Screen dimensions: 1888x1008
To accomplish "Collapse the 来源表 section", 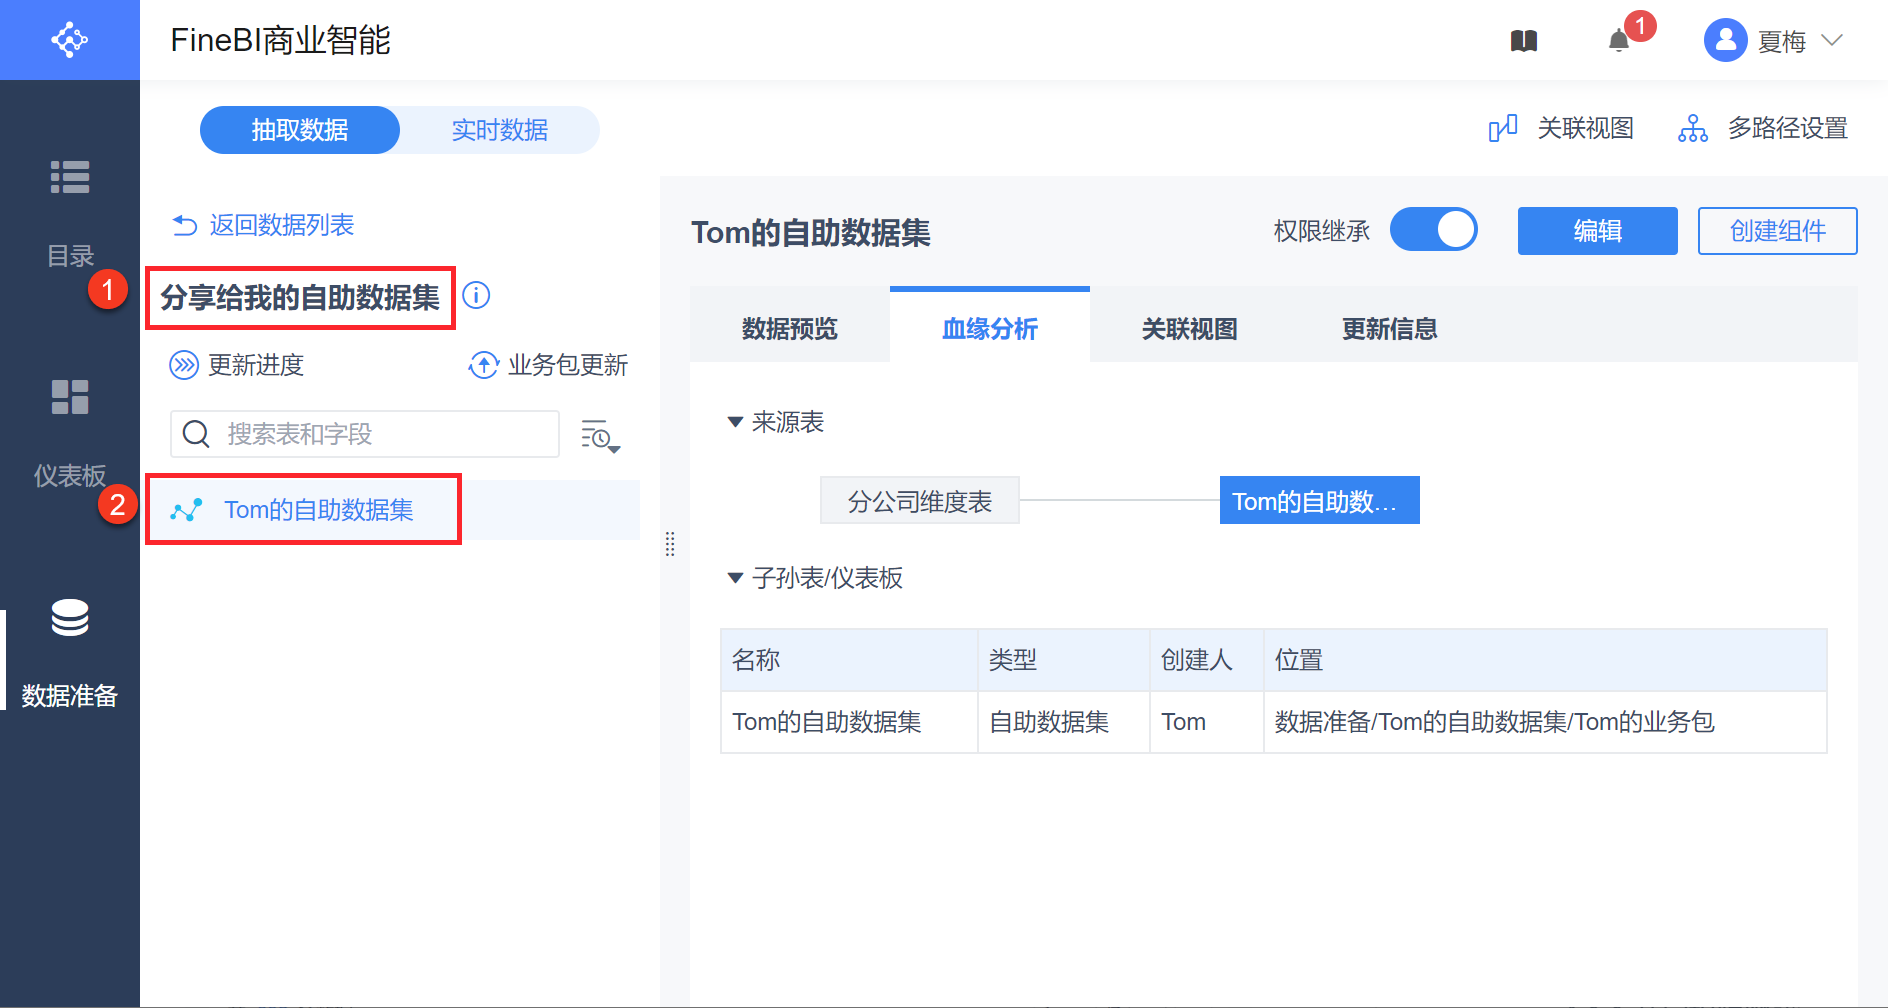I will (x=735, y=422).
